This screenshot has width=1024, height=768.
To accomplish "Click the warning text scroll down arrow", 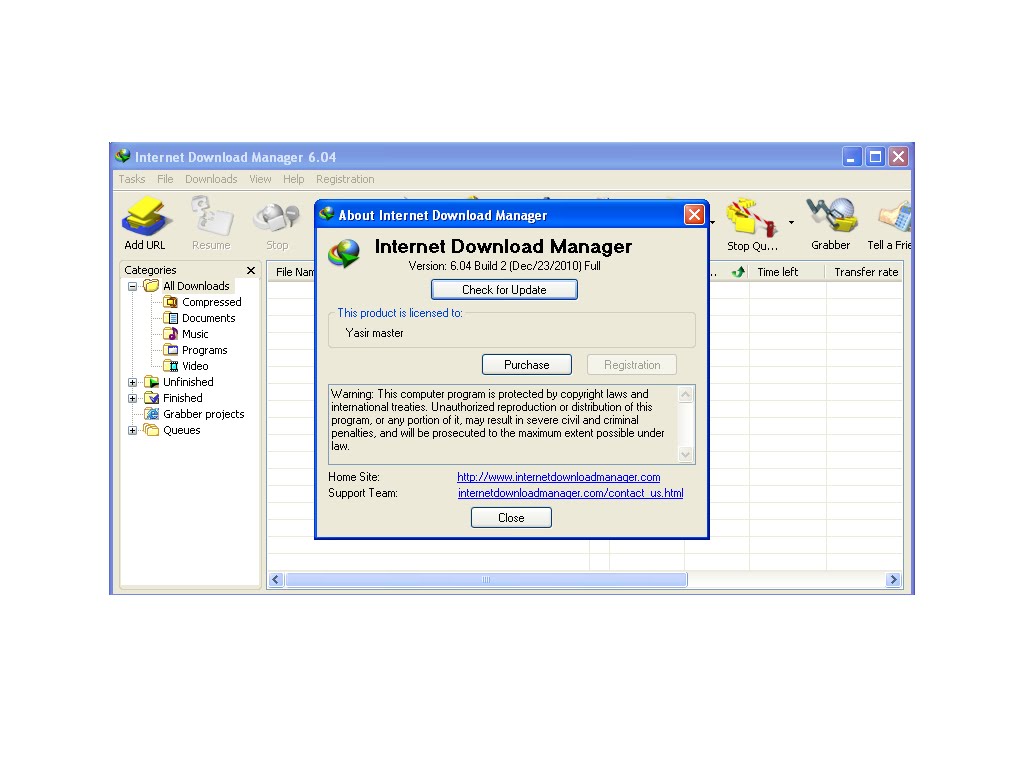I will coord(685,455).
